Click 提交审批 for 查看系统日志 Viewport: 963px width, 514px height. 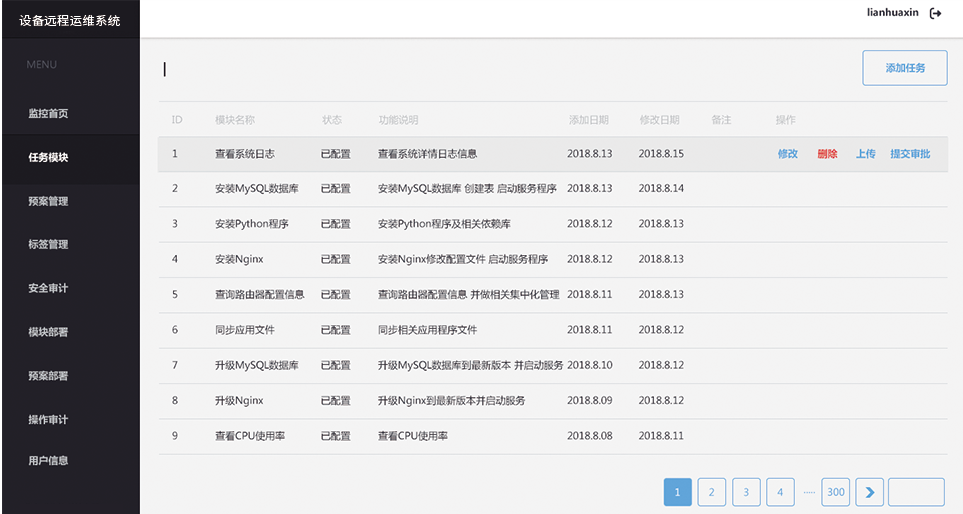point(910,154)
